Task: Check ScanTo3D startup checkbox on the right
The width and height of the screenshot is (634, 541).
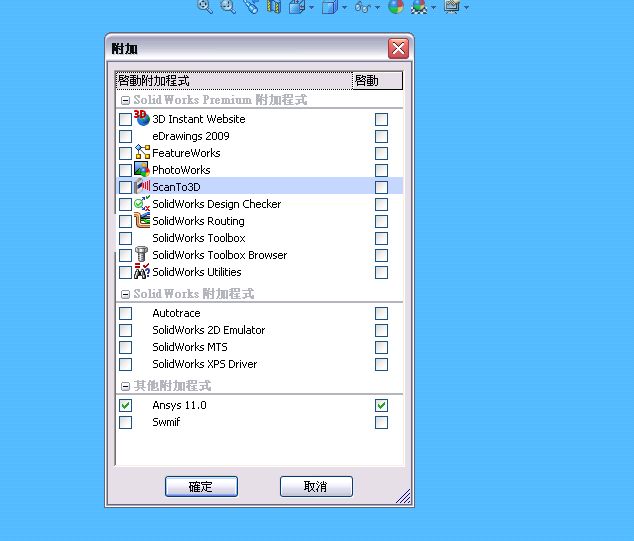Action: click(x=381, y=187)
